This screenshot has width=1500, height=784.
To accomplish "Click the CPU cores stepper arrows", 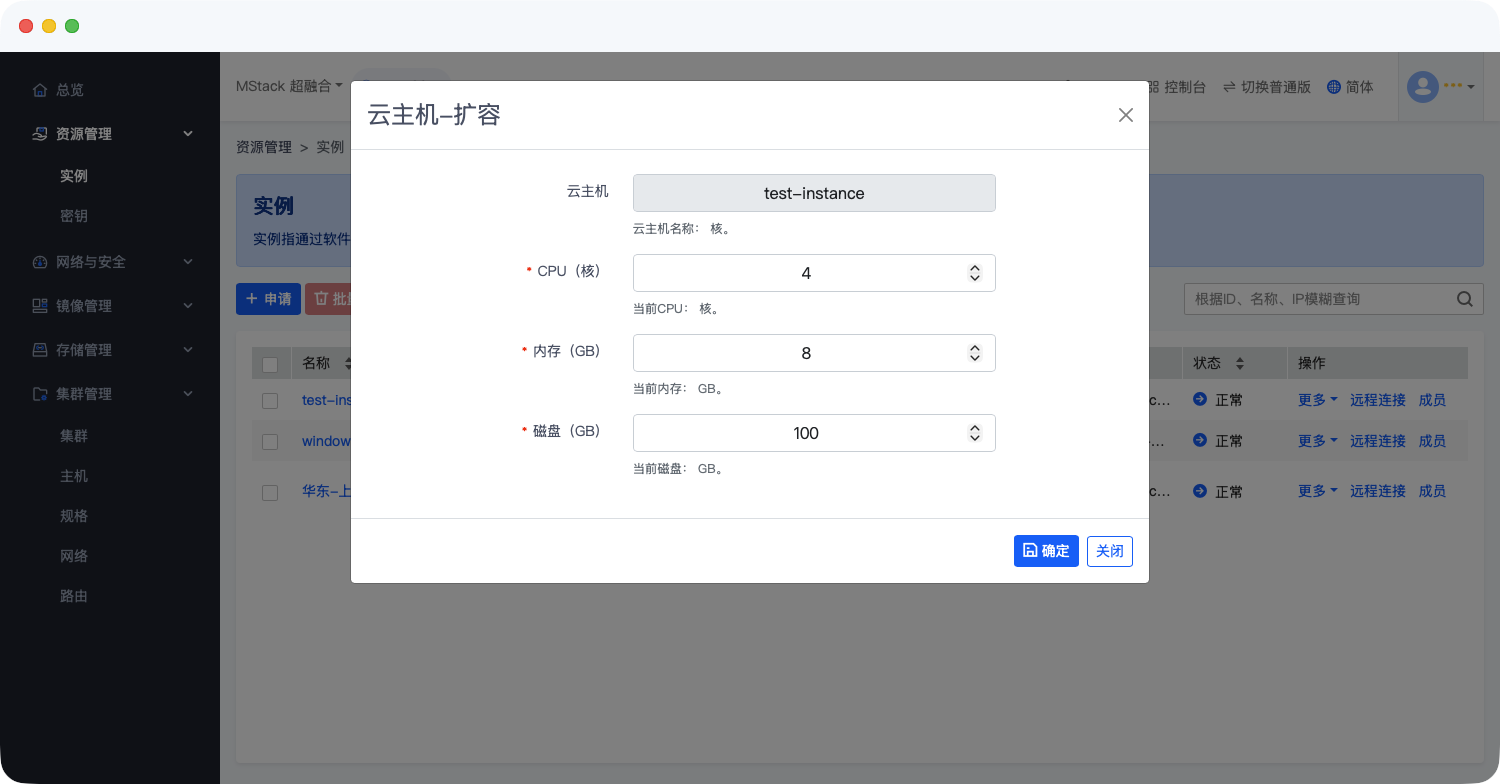I will [x=974, y=273].
